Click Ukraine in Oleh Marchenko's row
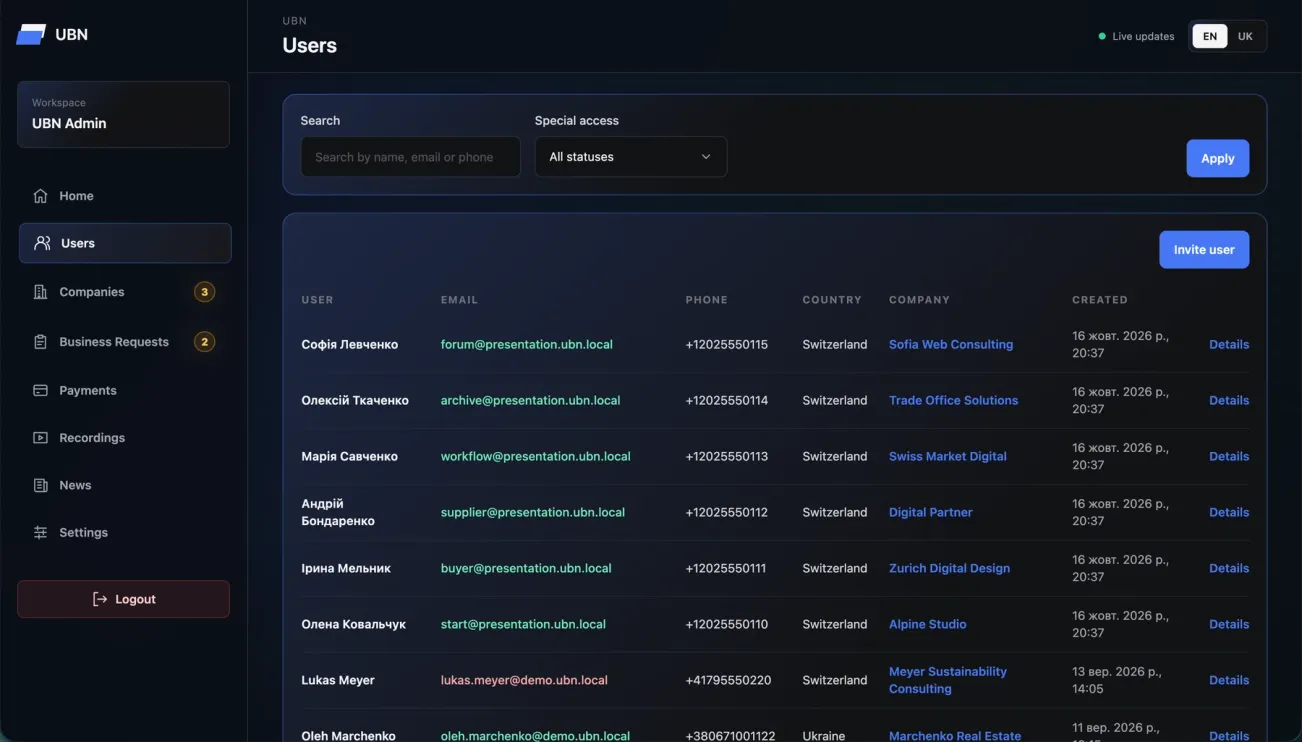 (824, 735)
